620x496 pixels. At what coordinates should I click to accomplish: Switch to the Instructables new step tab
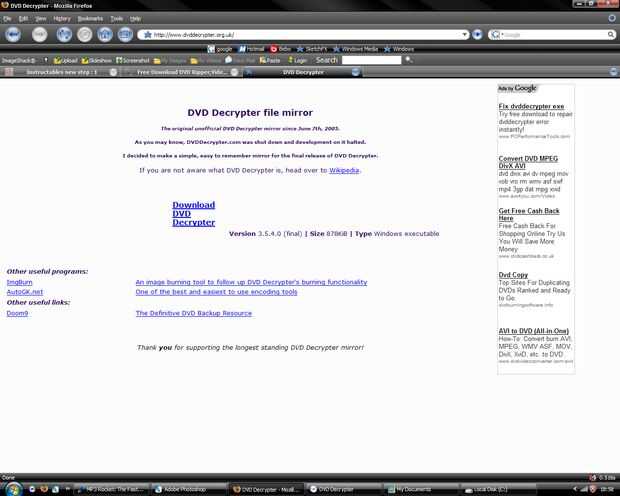pyautogui.click(x=61, y=72)
